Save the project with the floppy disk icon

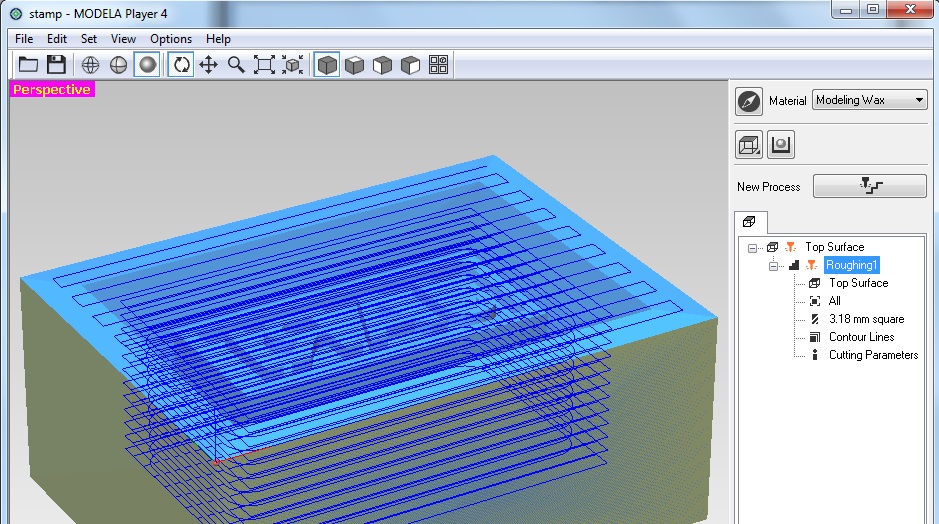pos(56,65)
